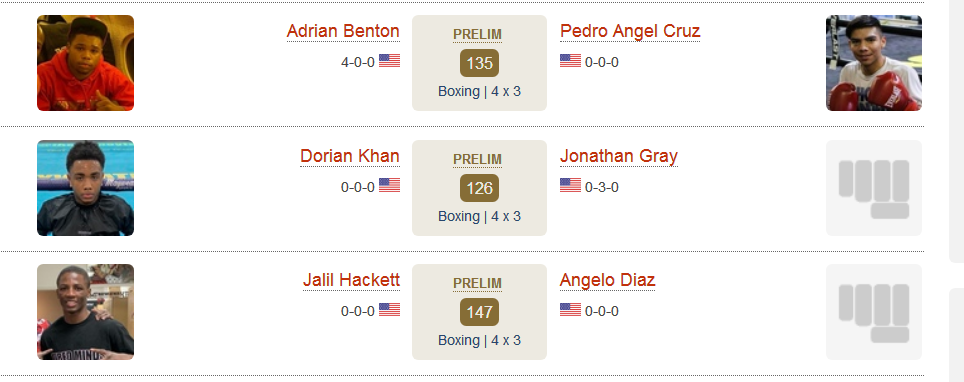The height and width of the screenshot is (382, 964).
Task: Open Jalil Hackett's profile link
Action: coord(351,280)
